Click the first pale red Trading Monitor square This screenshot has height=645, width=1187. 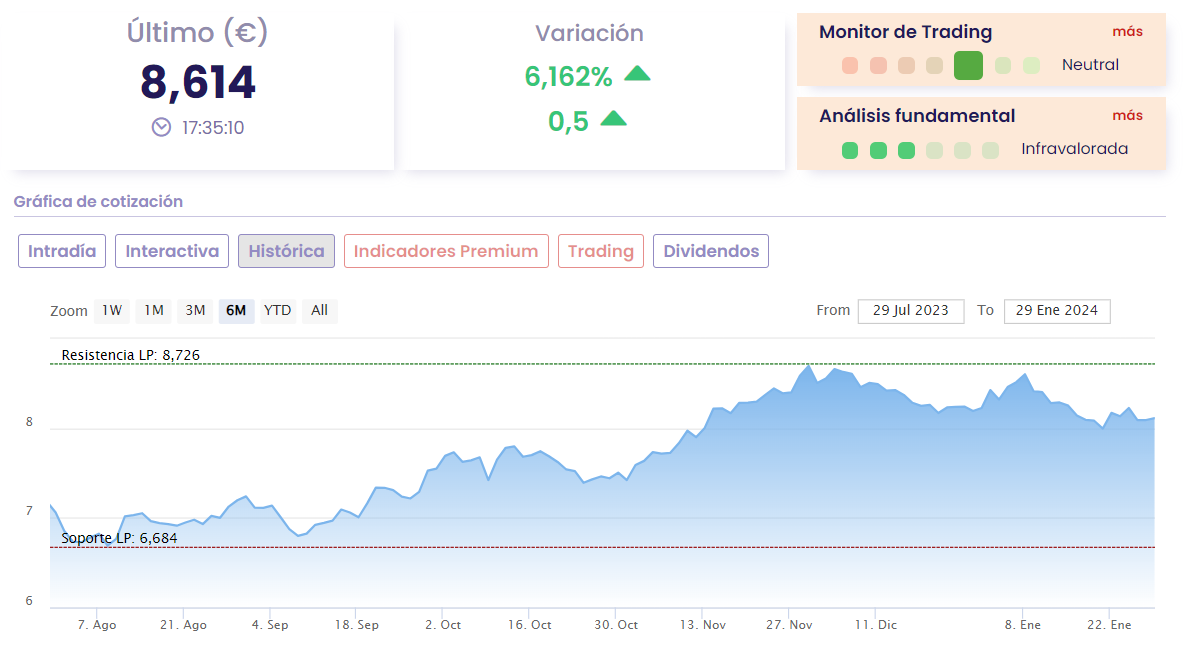click(x=850, y=66)
